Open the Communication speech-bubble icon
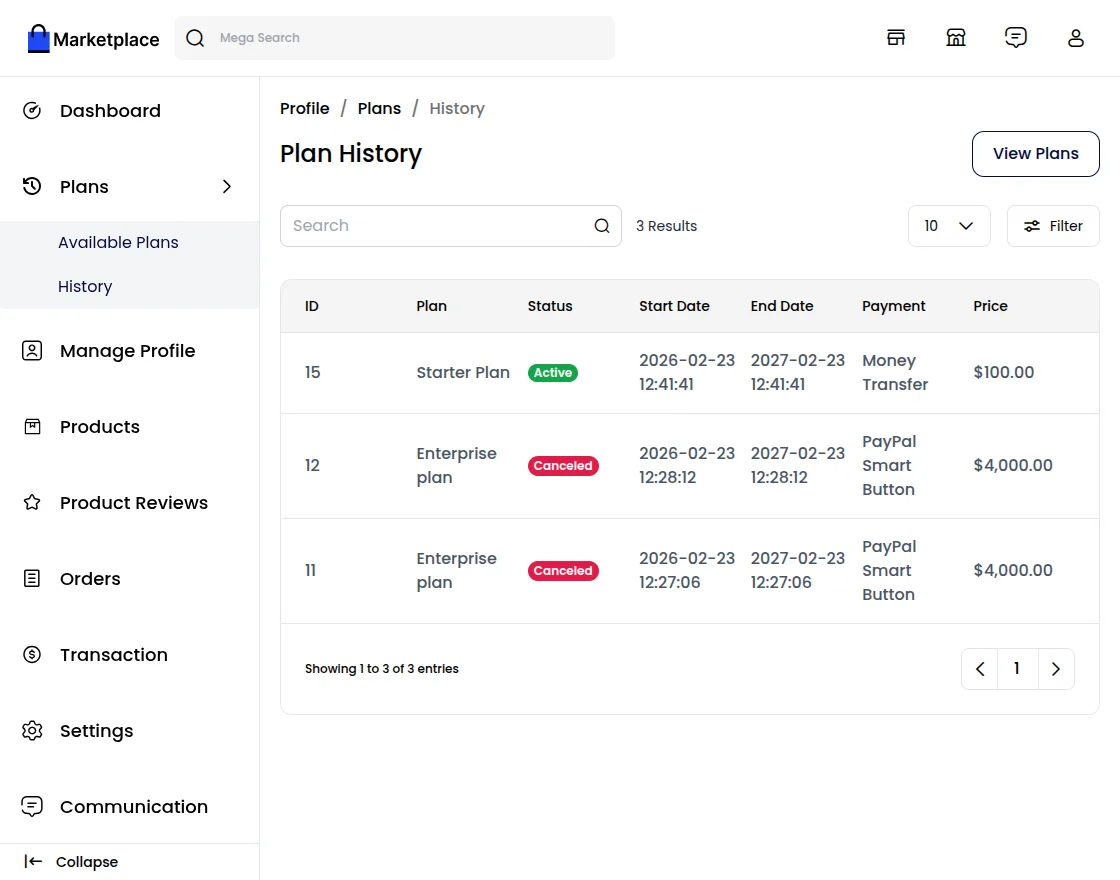The width and height of the screenshot is (1120, 880). 32,807
